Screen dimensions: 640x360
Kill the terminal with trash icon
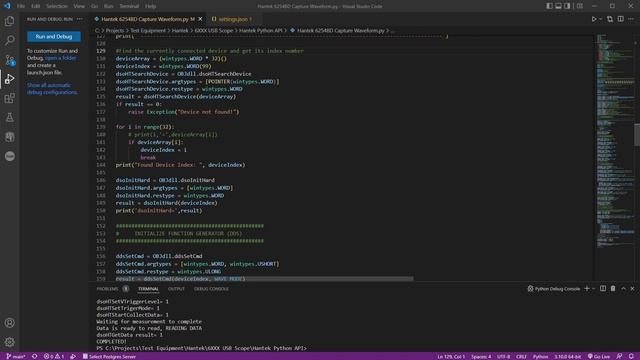(x=613, y=289)
